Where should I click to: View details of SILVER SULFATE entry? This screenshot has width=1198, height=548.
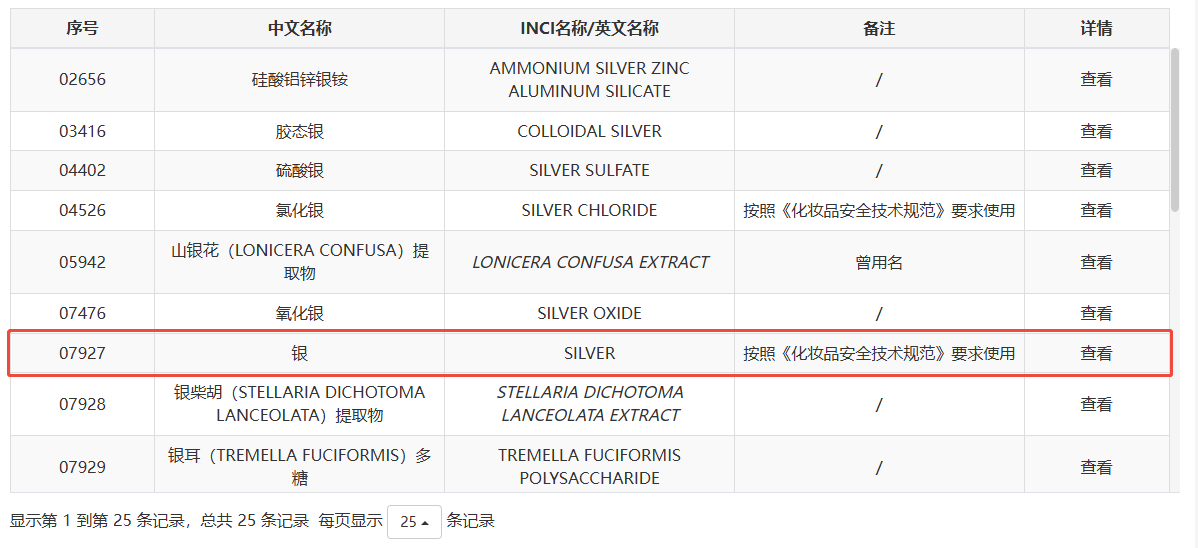click(x=1096, y=171)
